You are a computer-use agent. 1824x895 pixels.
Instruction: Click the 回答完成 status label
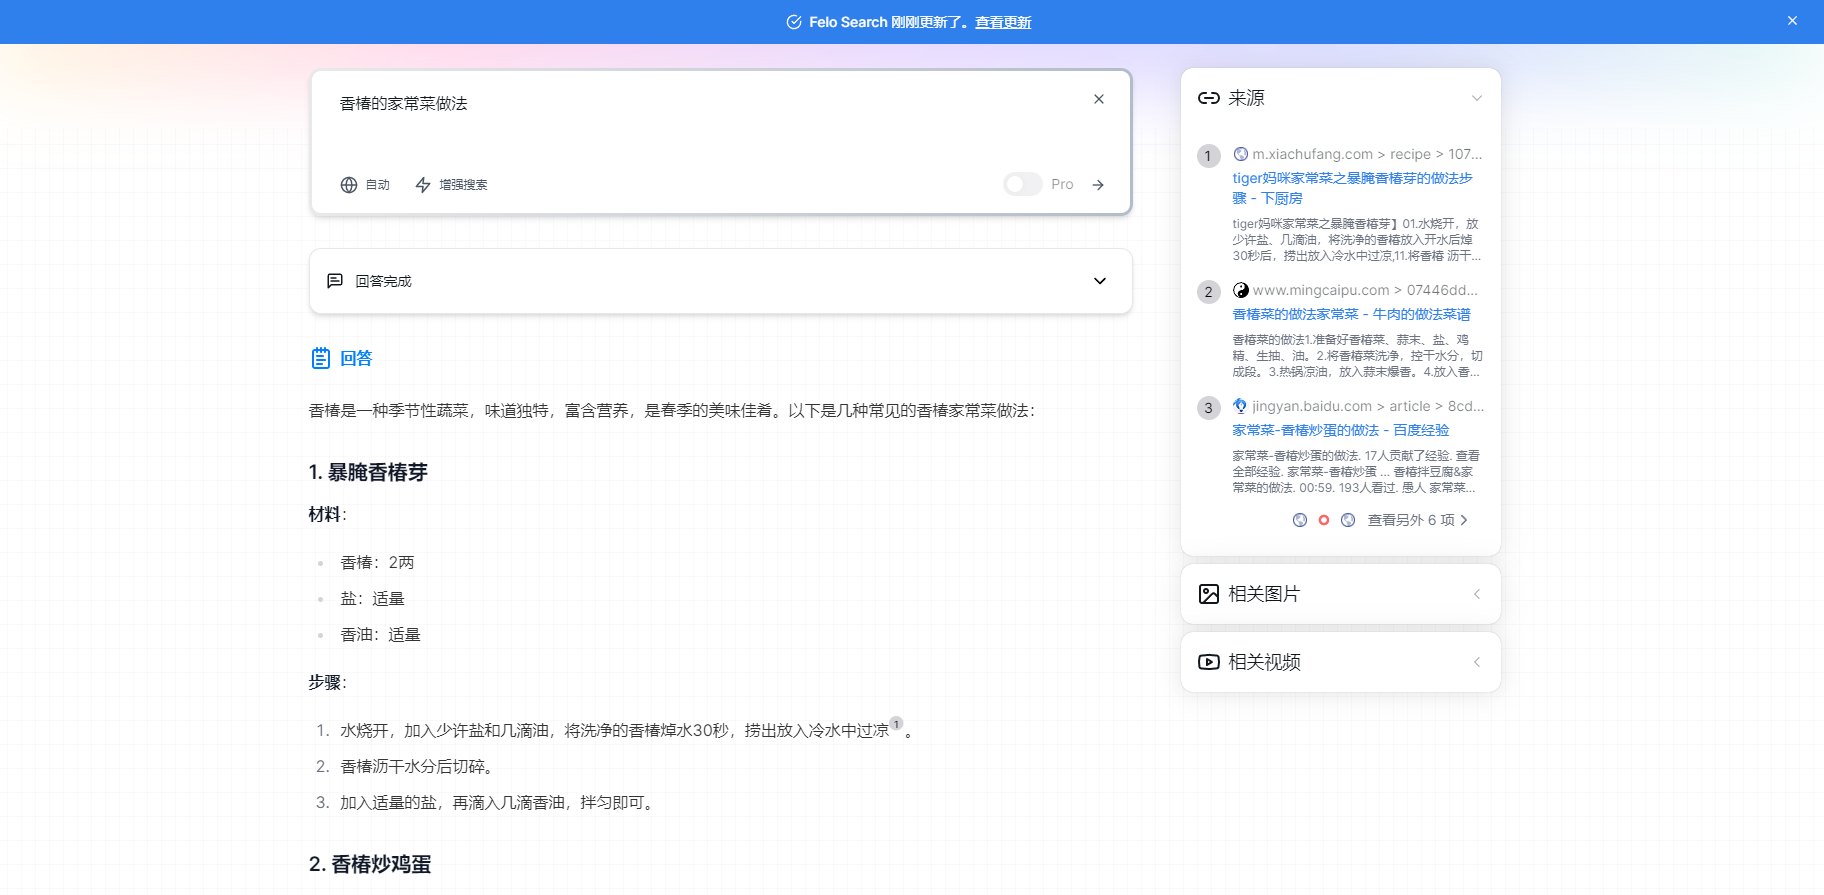click(384, 281)
